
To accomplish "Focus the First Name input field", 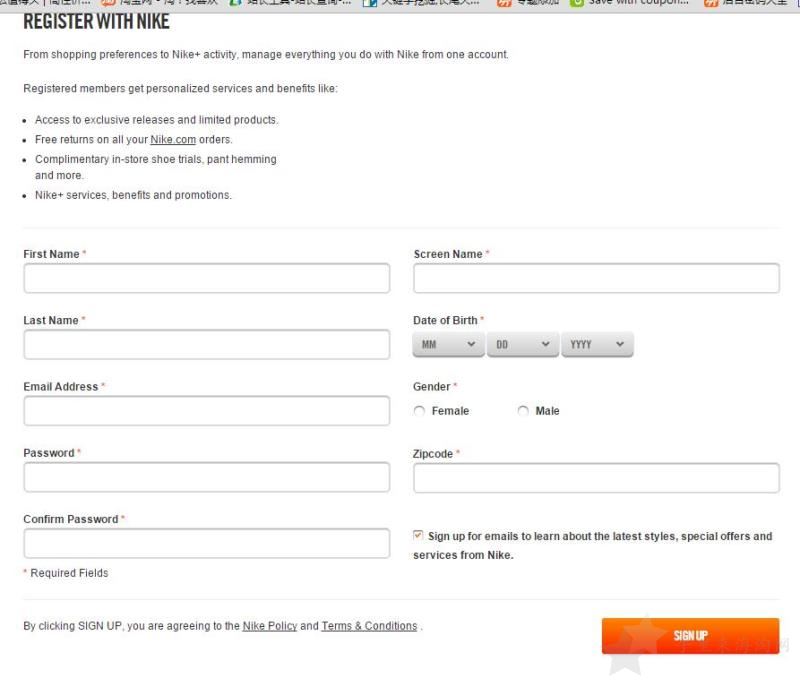I will pyautogui.click(x=207, y=278).
